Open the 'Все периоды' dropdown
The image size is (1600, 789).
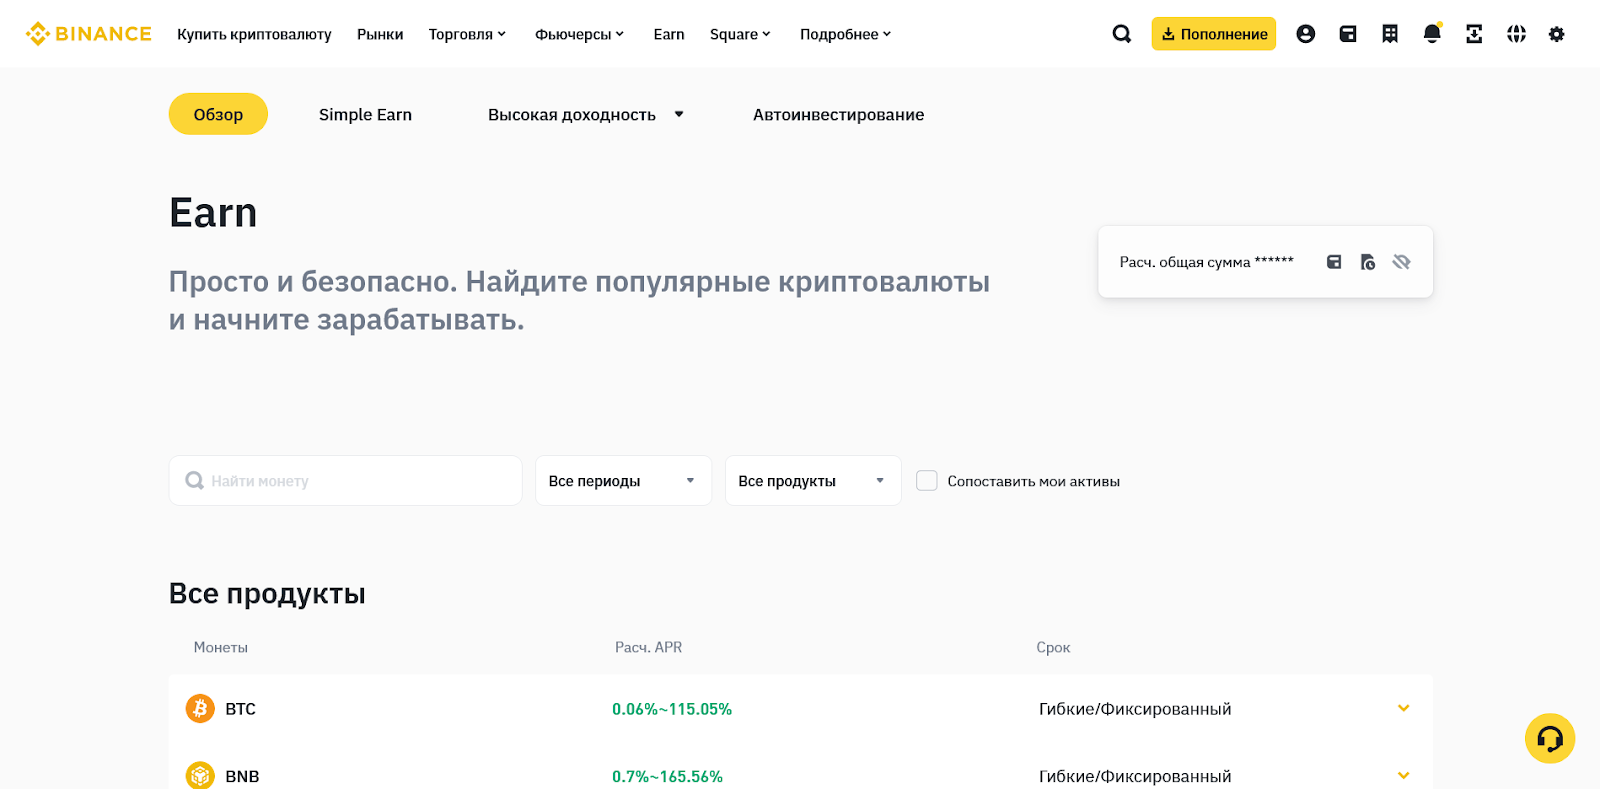pyautogui.click(x=623, y=481)
